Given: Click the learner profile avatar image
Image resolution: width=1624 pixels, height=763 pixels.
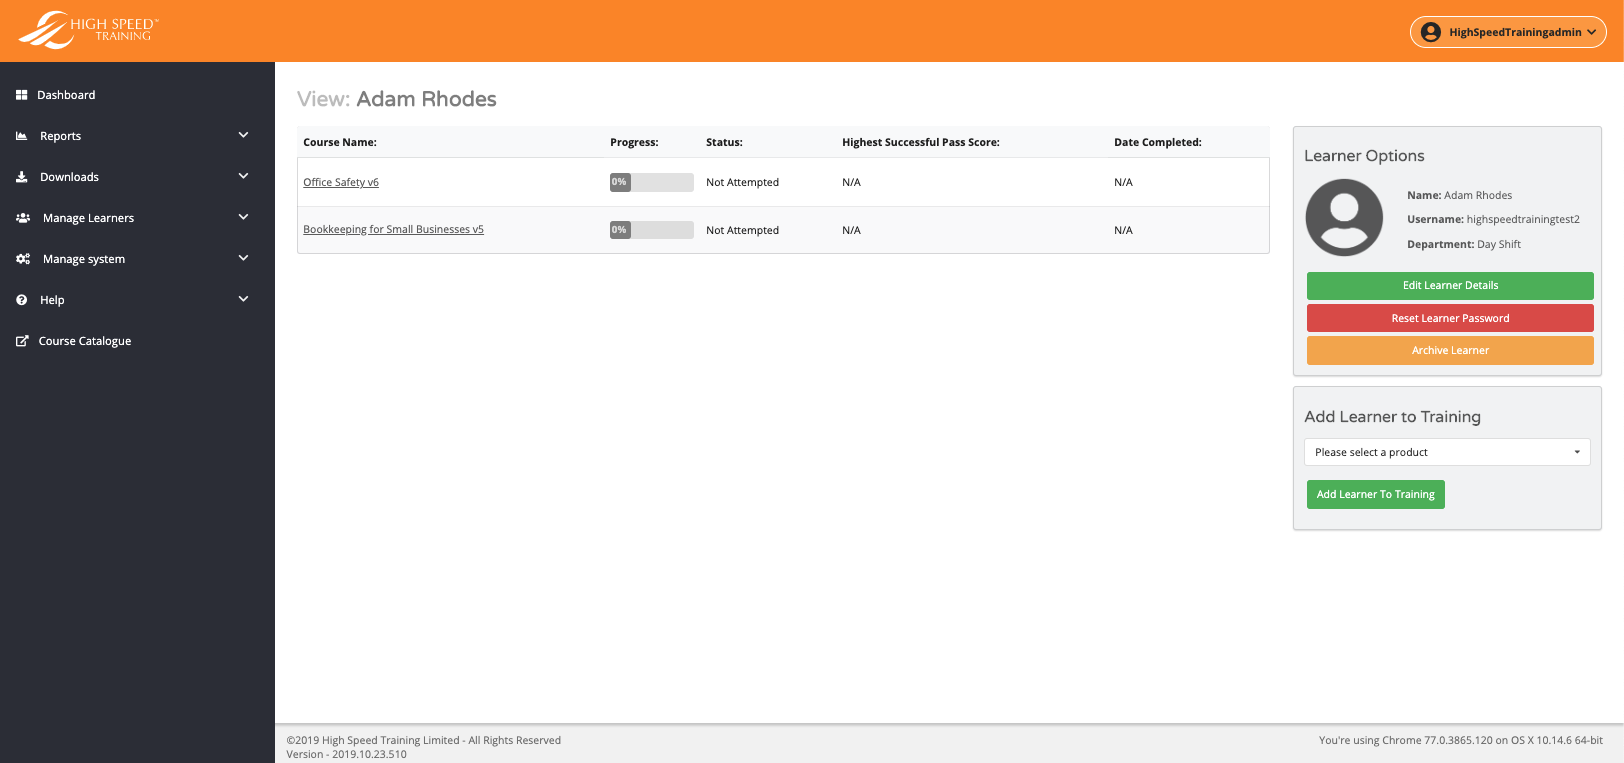Looking at the screenshot, I should coord(1344,217).
